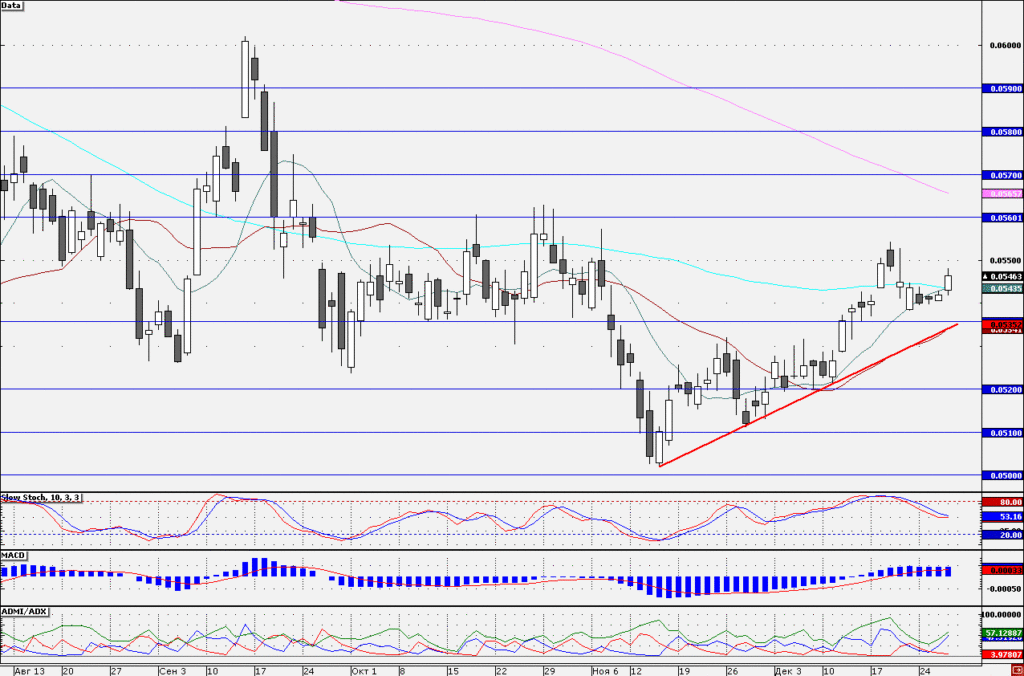Click the red scroll icon in bottom-right corner
The height and width of the screenshot is (676, 1024).
pyautogui.click(x=1019, y=671)
